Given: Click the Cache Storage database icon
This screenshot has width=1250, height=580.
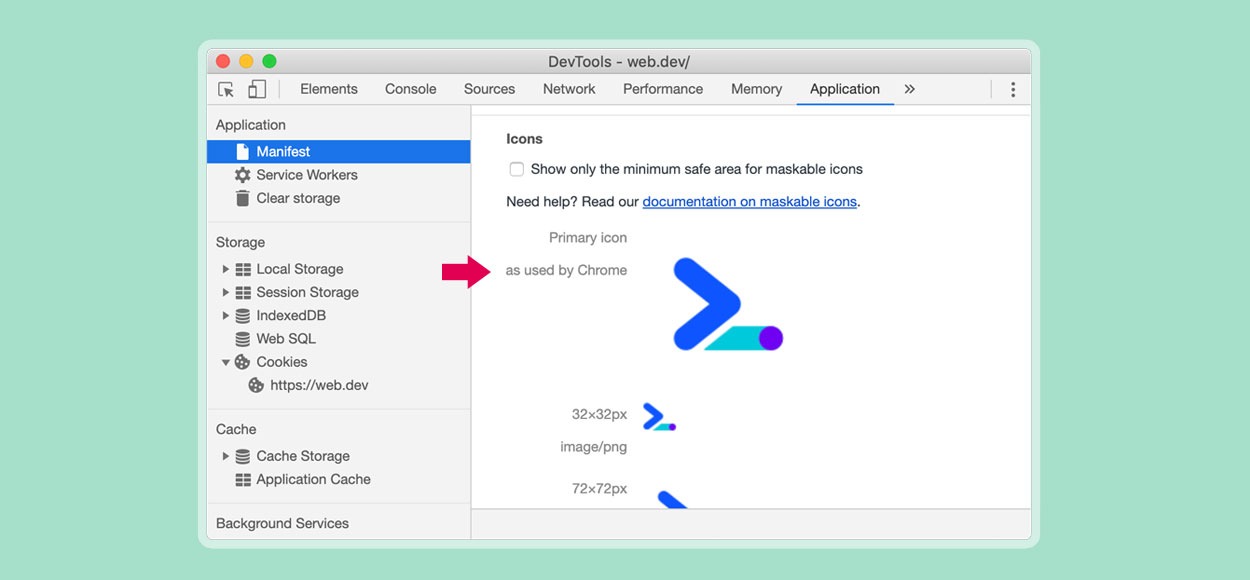Looking at the screenshot, I should click(243, 456).
